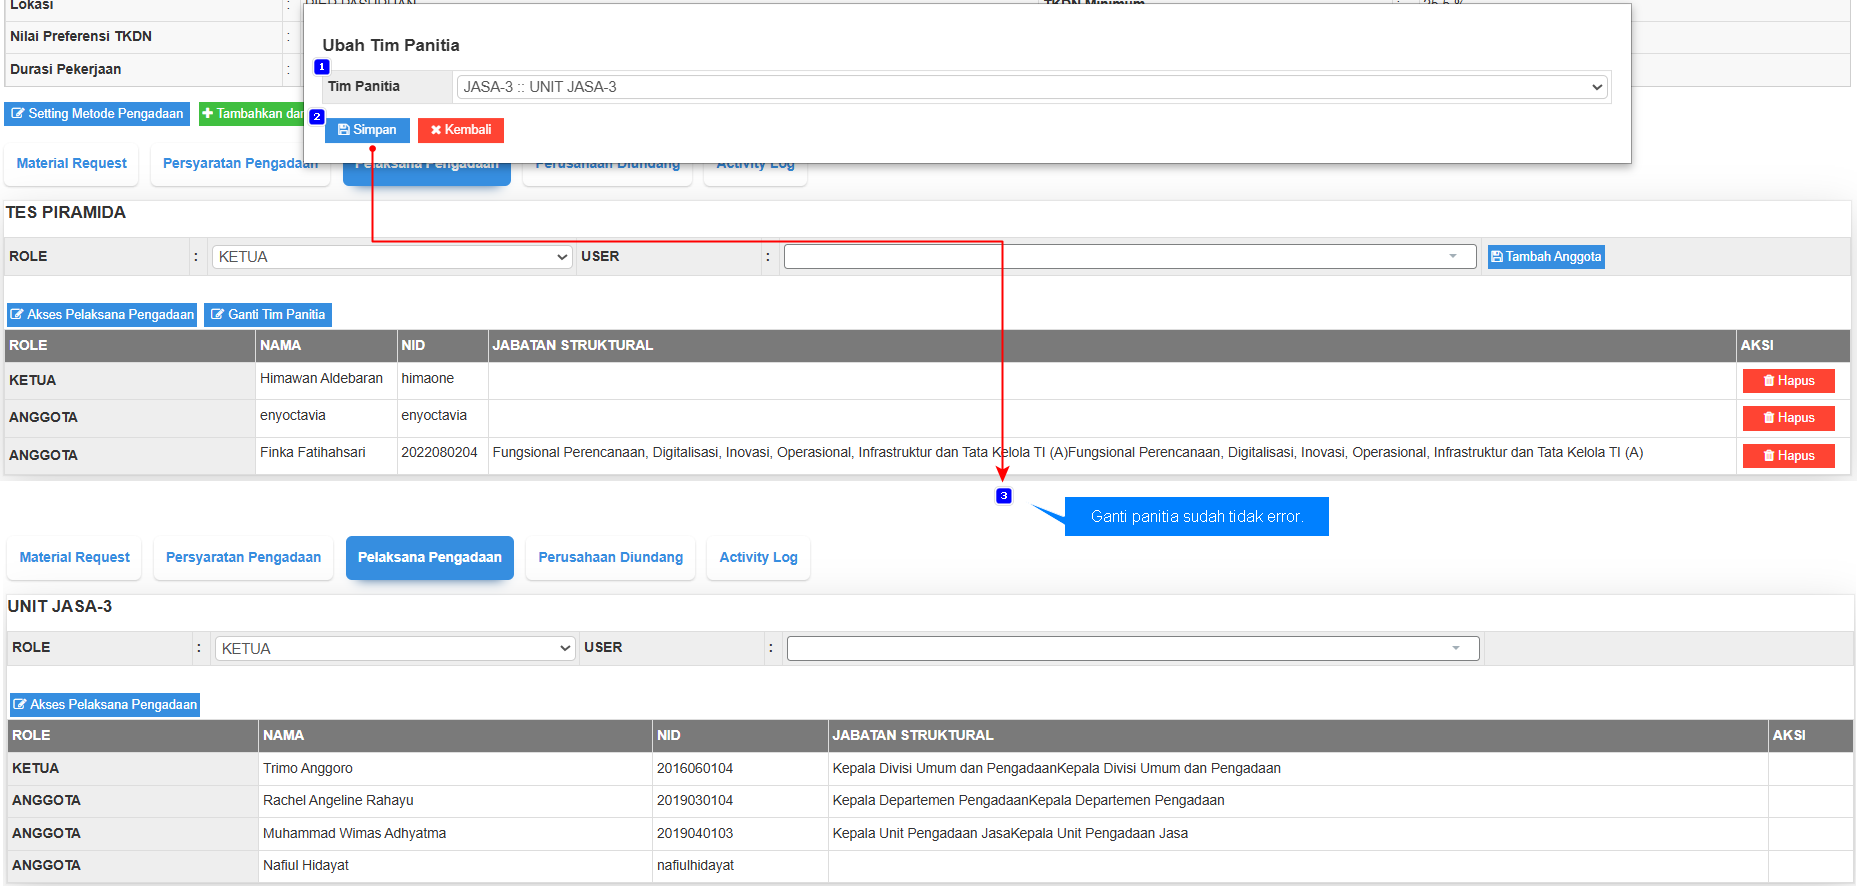Viewport: 1857px width, 886px height.
Task: Open Setting Metode Pengadaan
Action: [97, 114]
